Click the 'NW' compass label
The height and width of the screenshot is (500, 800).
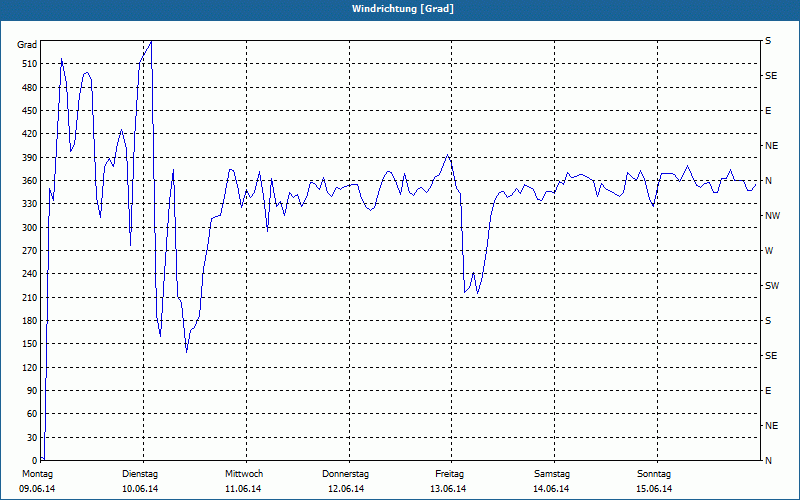(772, 216)
